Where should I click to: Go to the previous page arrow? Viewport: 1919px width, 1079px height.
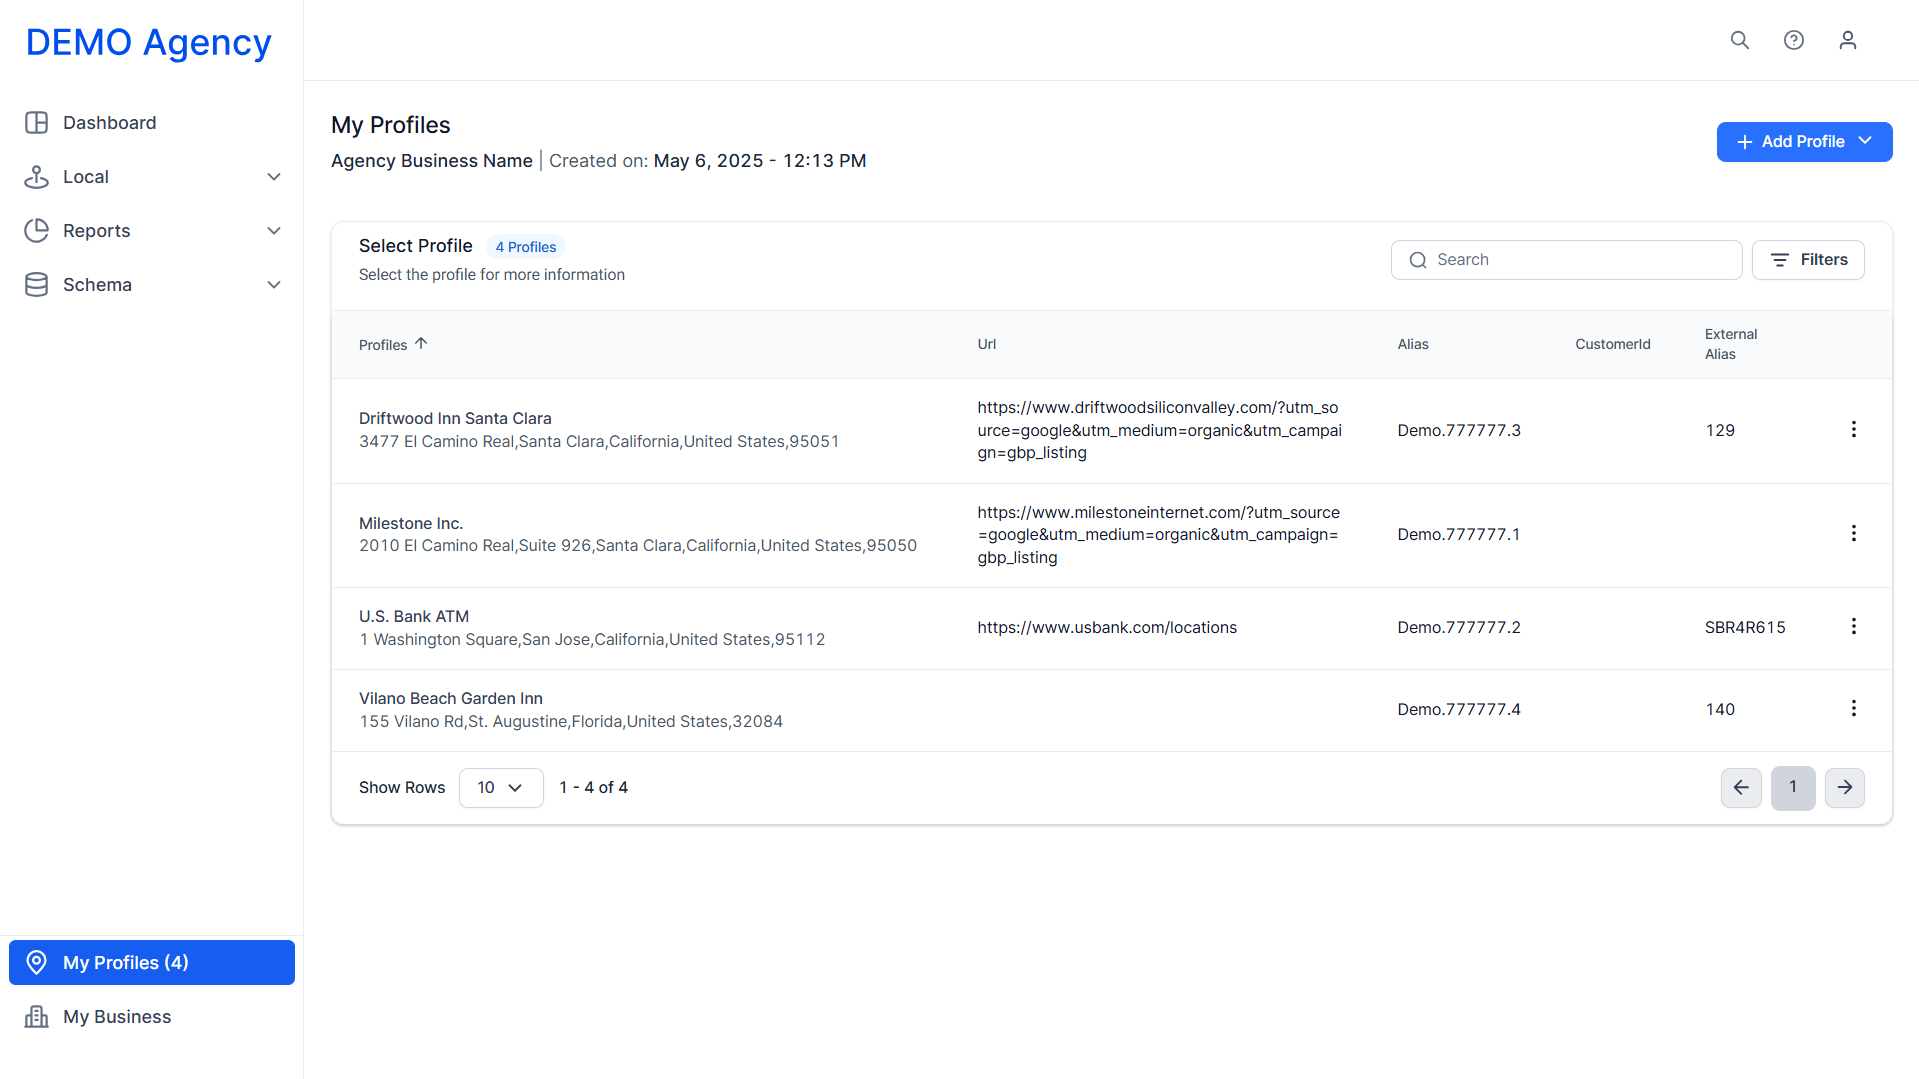1741,788
